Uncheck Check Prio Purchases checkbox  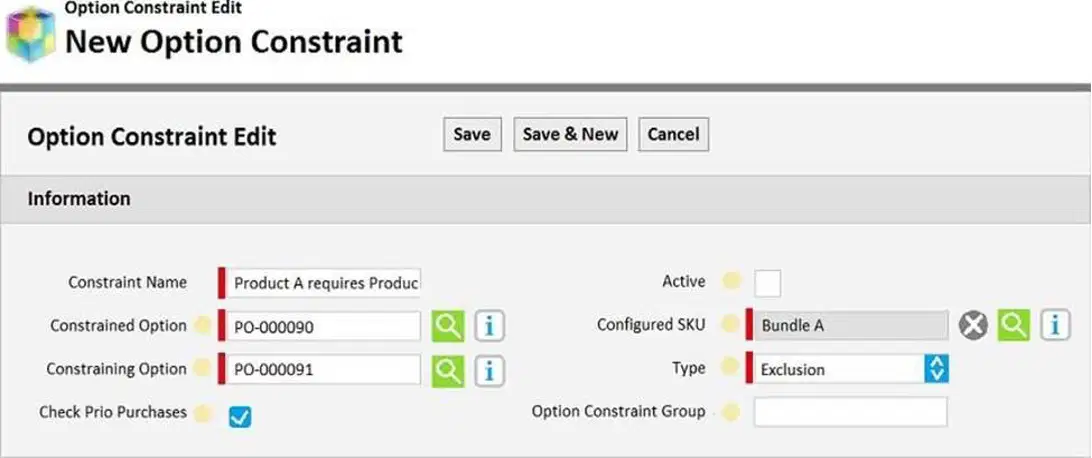click(x=240, y=416)
